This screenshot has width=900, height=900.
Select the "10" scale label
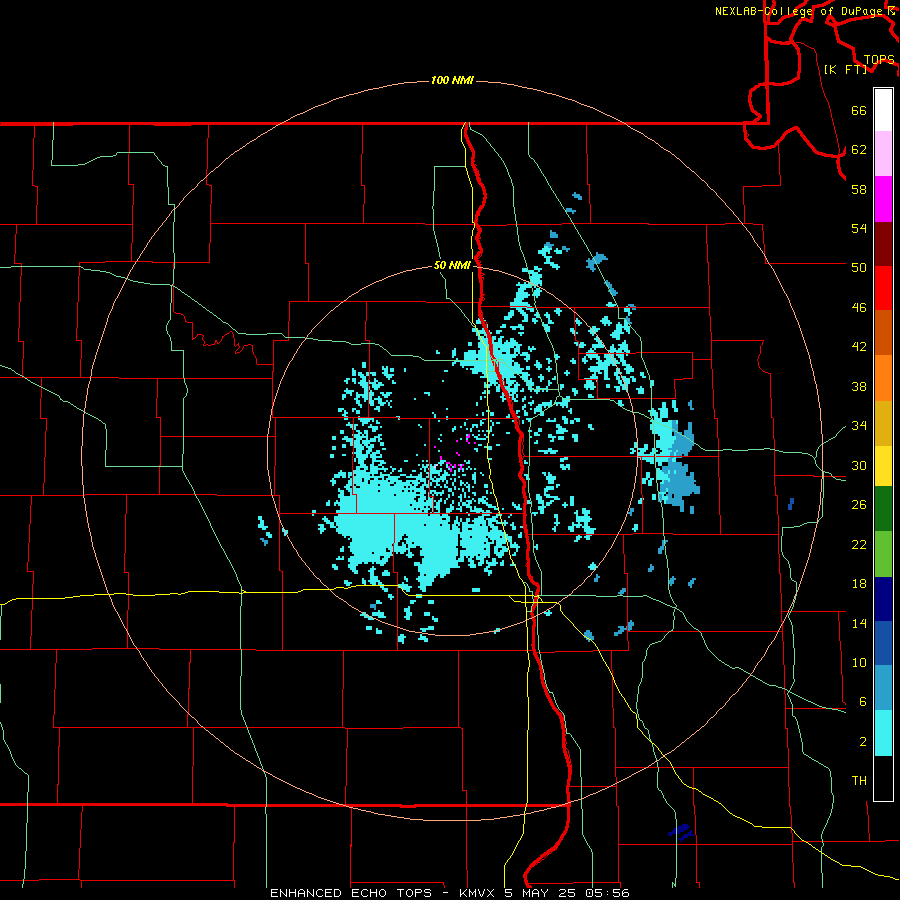859,662
